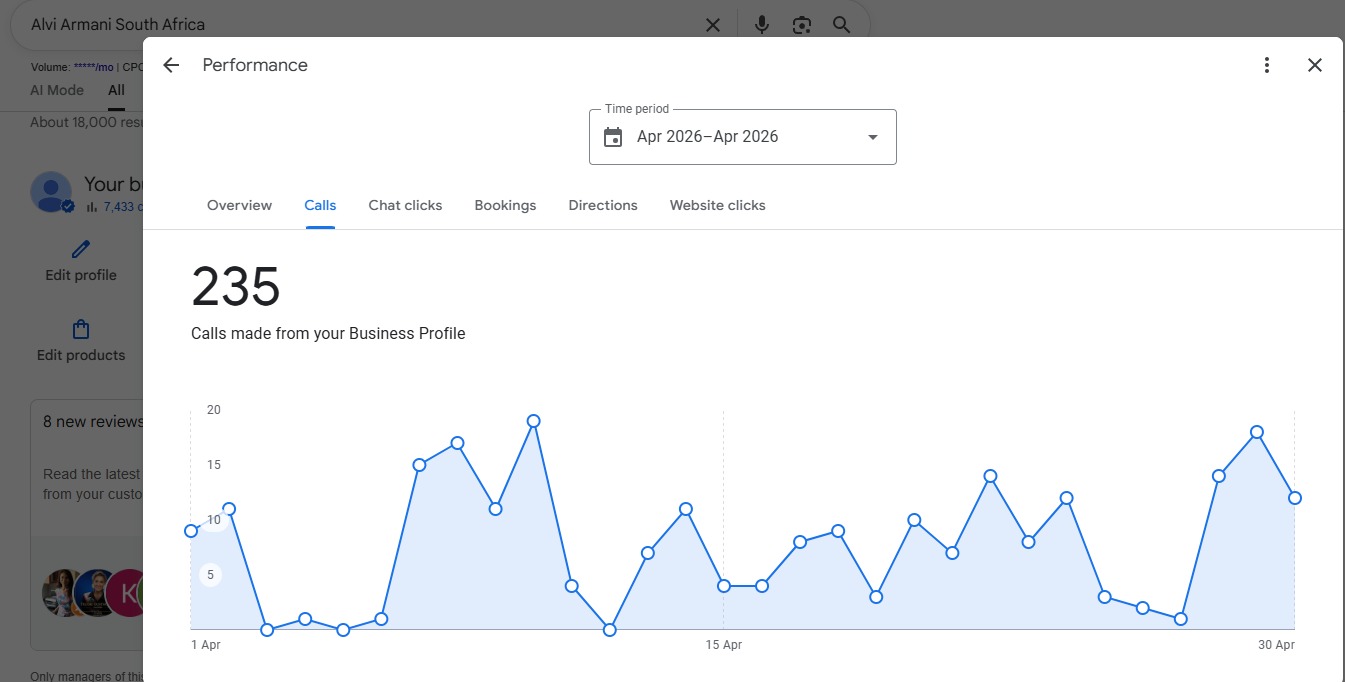The image size is (1345, 682).
Task: Select the All results tab
Action: point(117,90)
